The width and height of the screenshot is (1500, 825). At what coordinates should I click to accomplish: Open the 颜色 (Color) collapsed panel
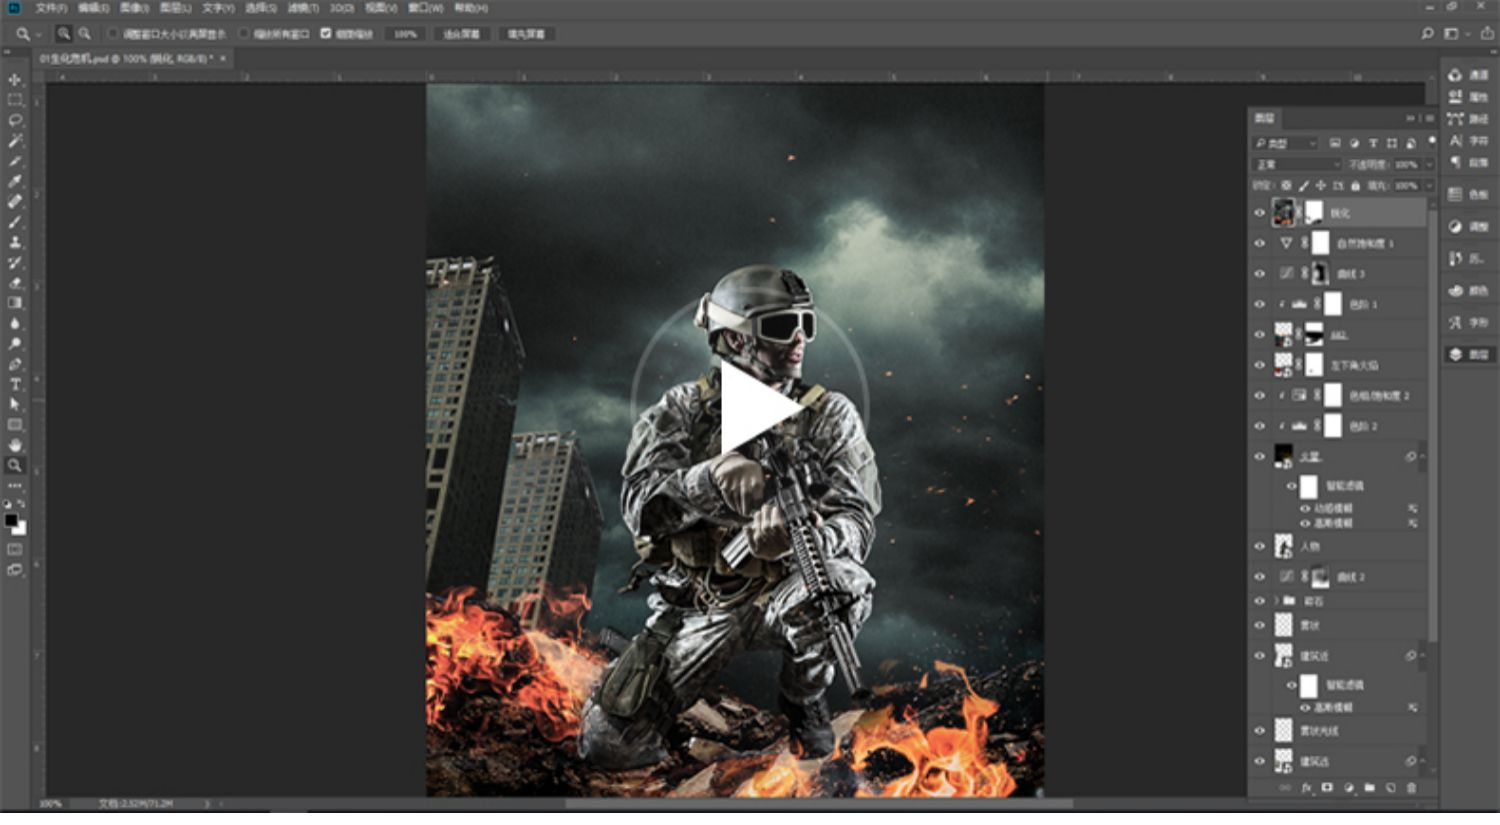1468,290
